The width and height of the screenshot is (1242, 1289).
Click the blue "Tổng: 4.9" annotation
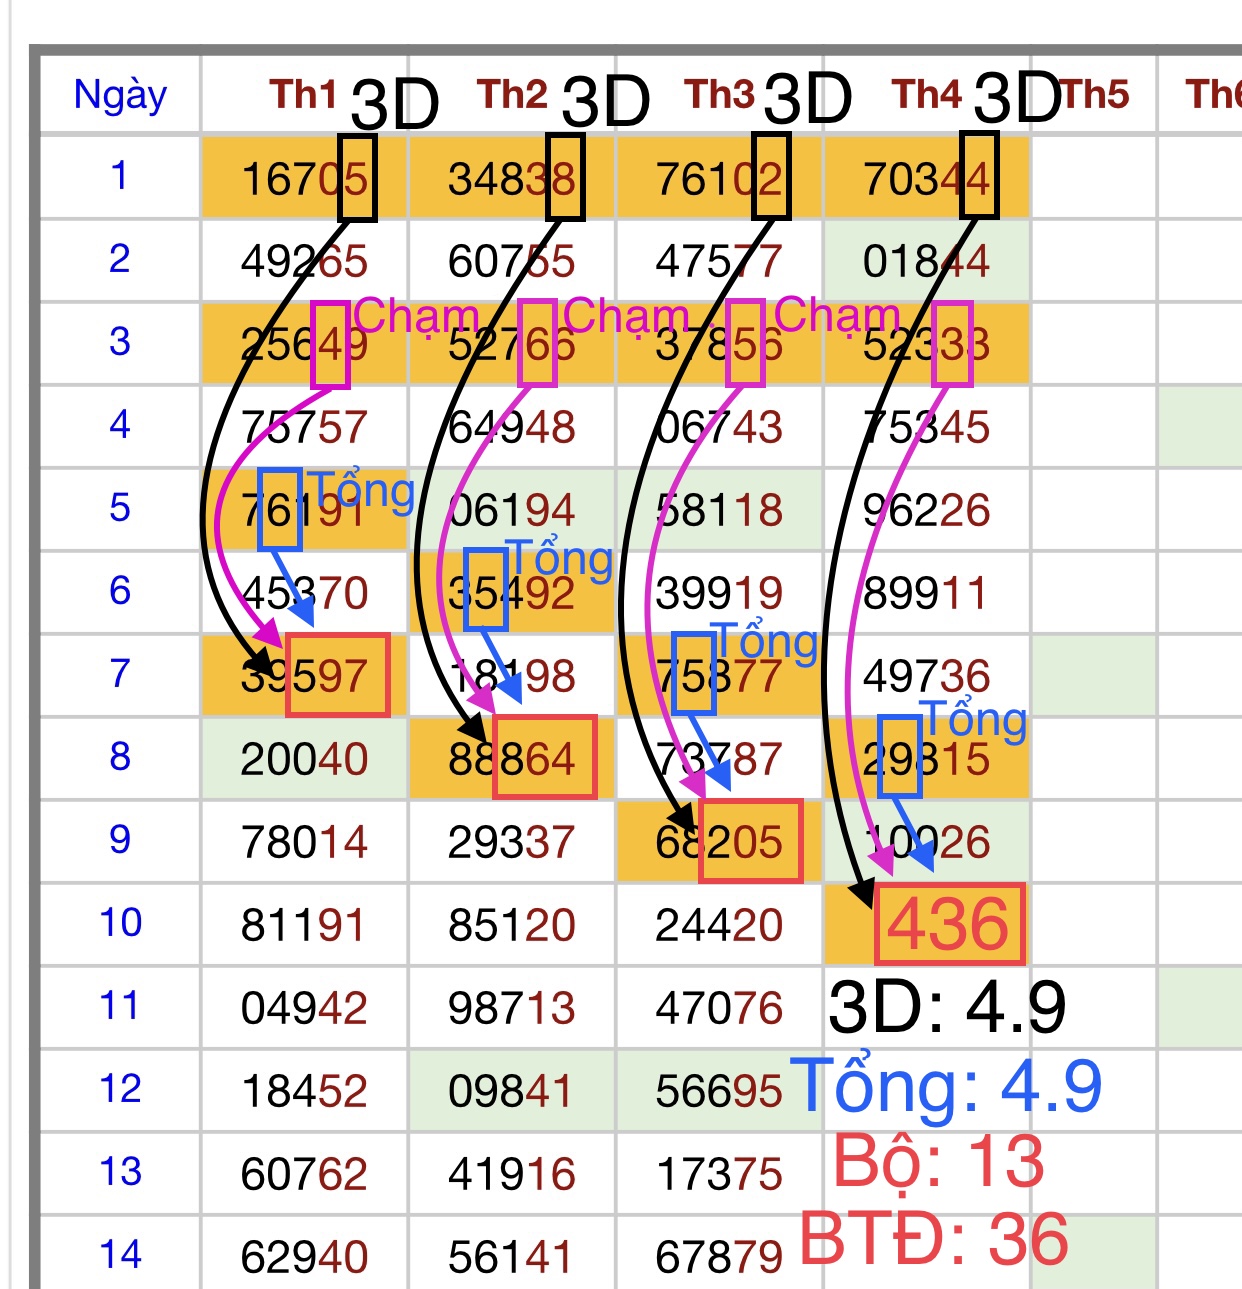[946, 1086]
